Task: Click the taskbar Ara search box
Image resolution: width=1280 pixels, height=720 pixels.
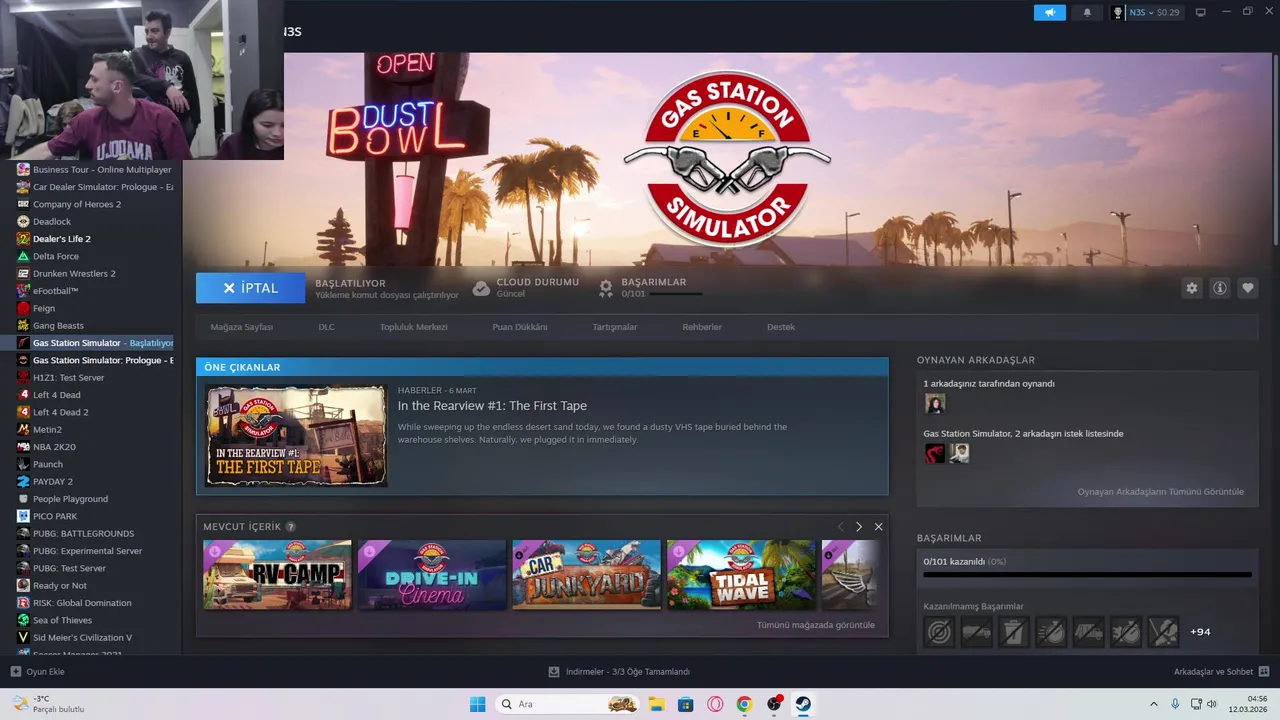Action: pyautogui.click(x=567, y=704)
